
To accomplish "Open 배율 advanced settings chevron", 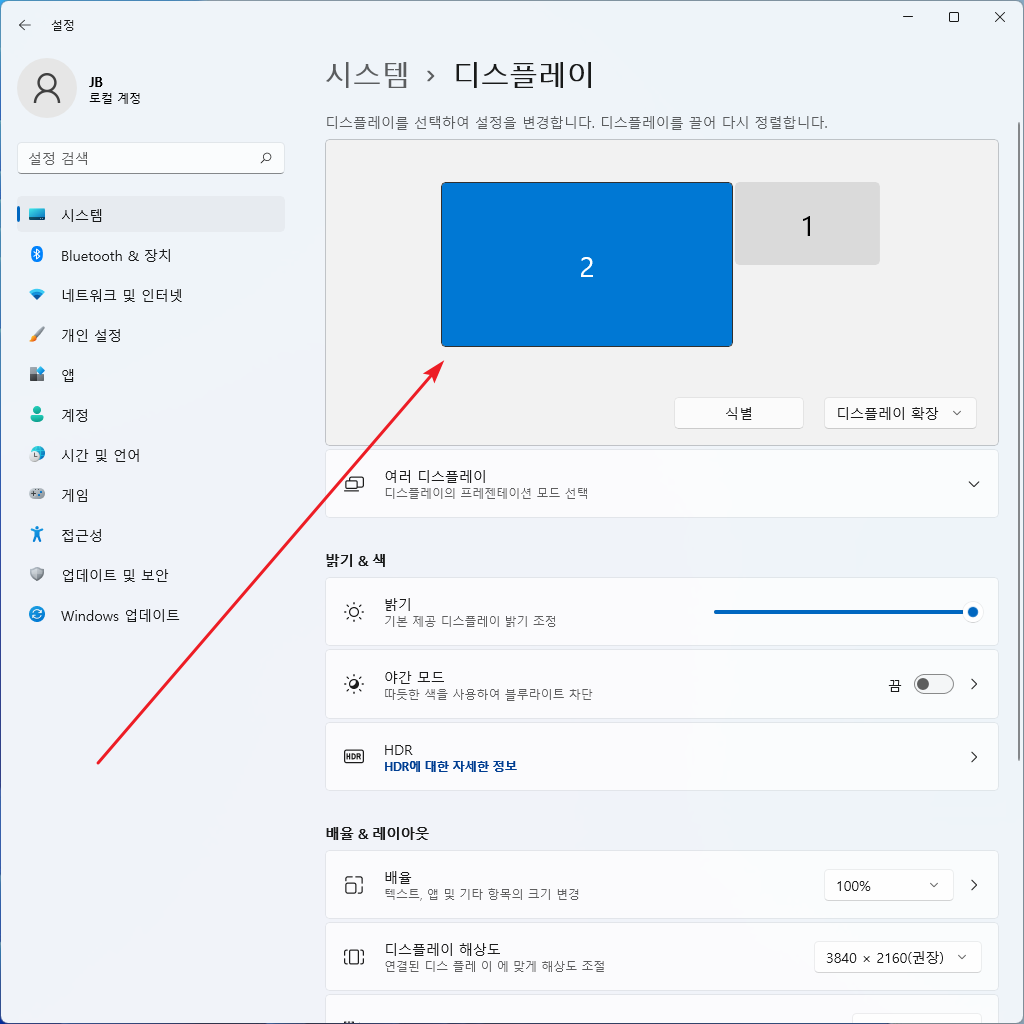I will tap(974, 885).
